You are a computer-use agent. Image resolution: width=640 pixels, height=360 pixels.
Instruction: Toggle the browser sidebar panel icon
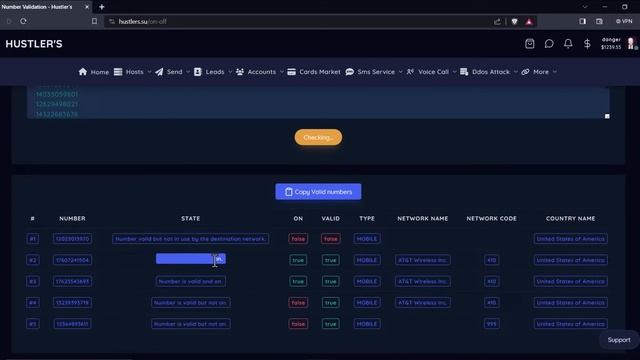pyautogui.click(x=582, y=21)
